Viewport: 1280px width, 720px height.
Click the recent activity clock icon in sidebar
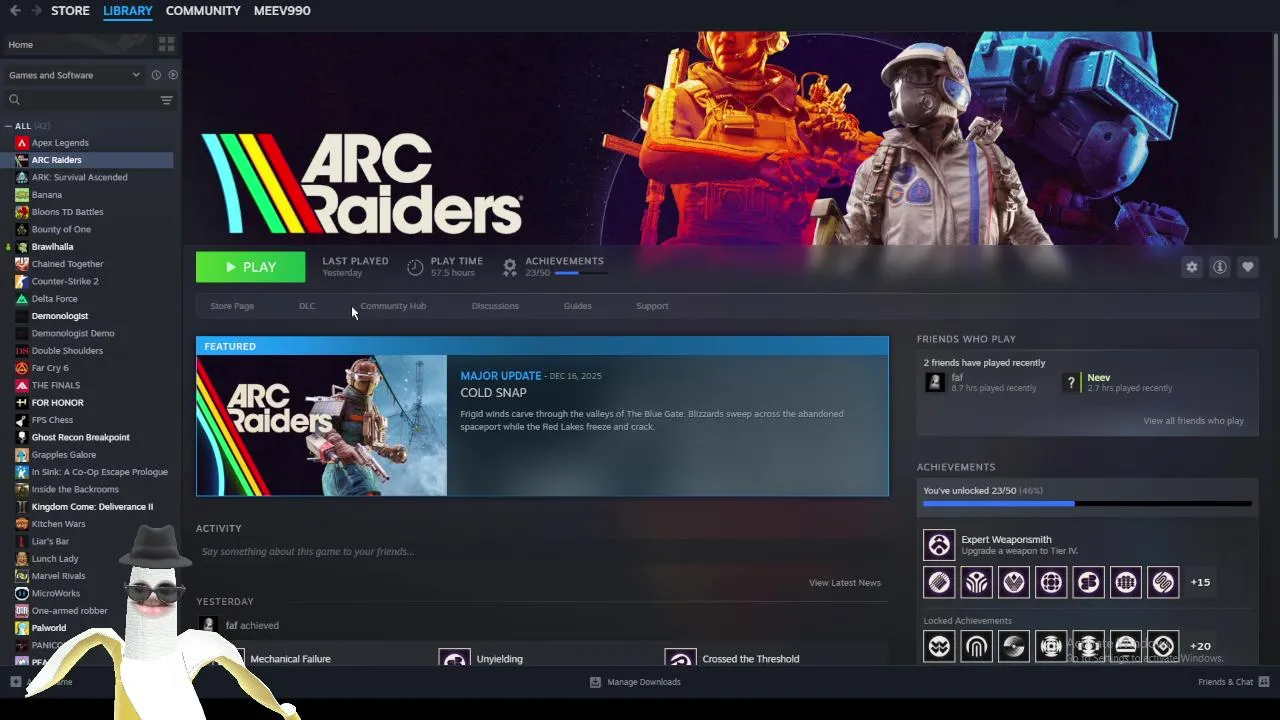tap(156, 75)
